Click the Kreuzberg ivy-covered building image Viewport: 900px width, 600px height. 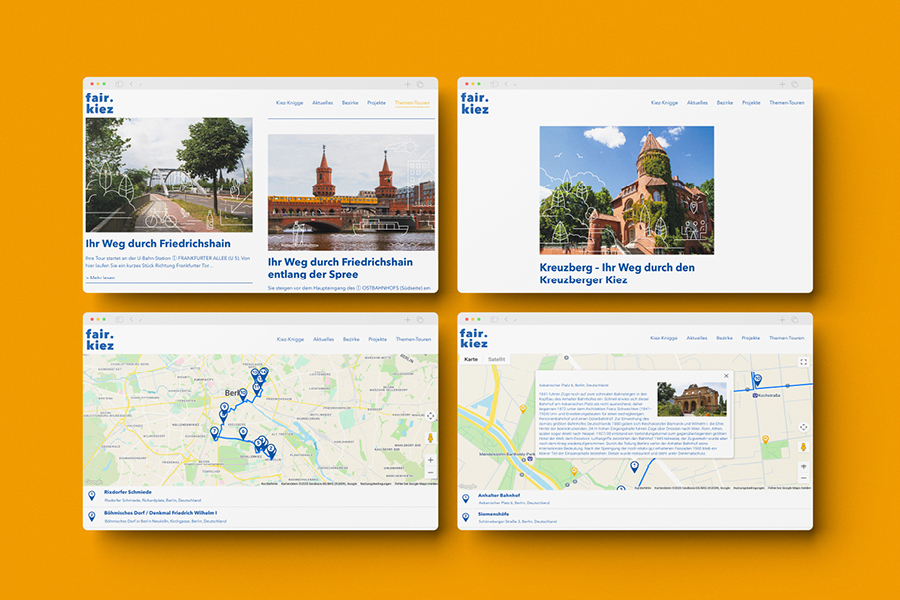(627, 190)
